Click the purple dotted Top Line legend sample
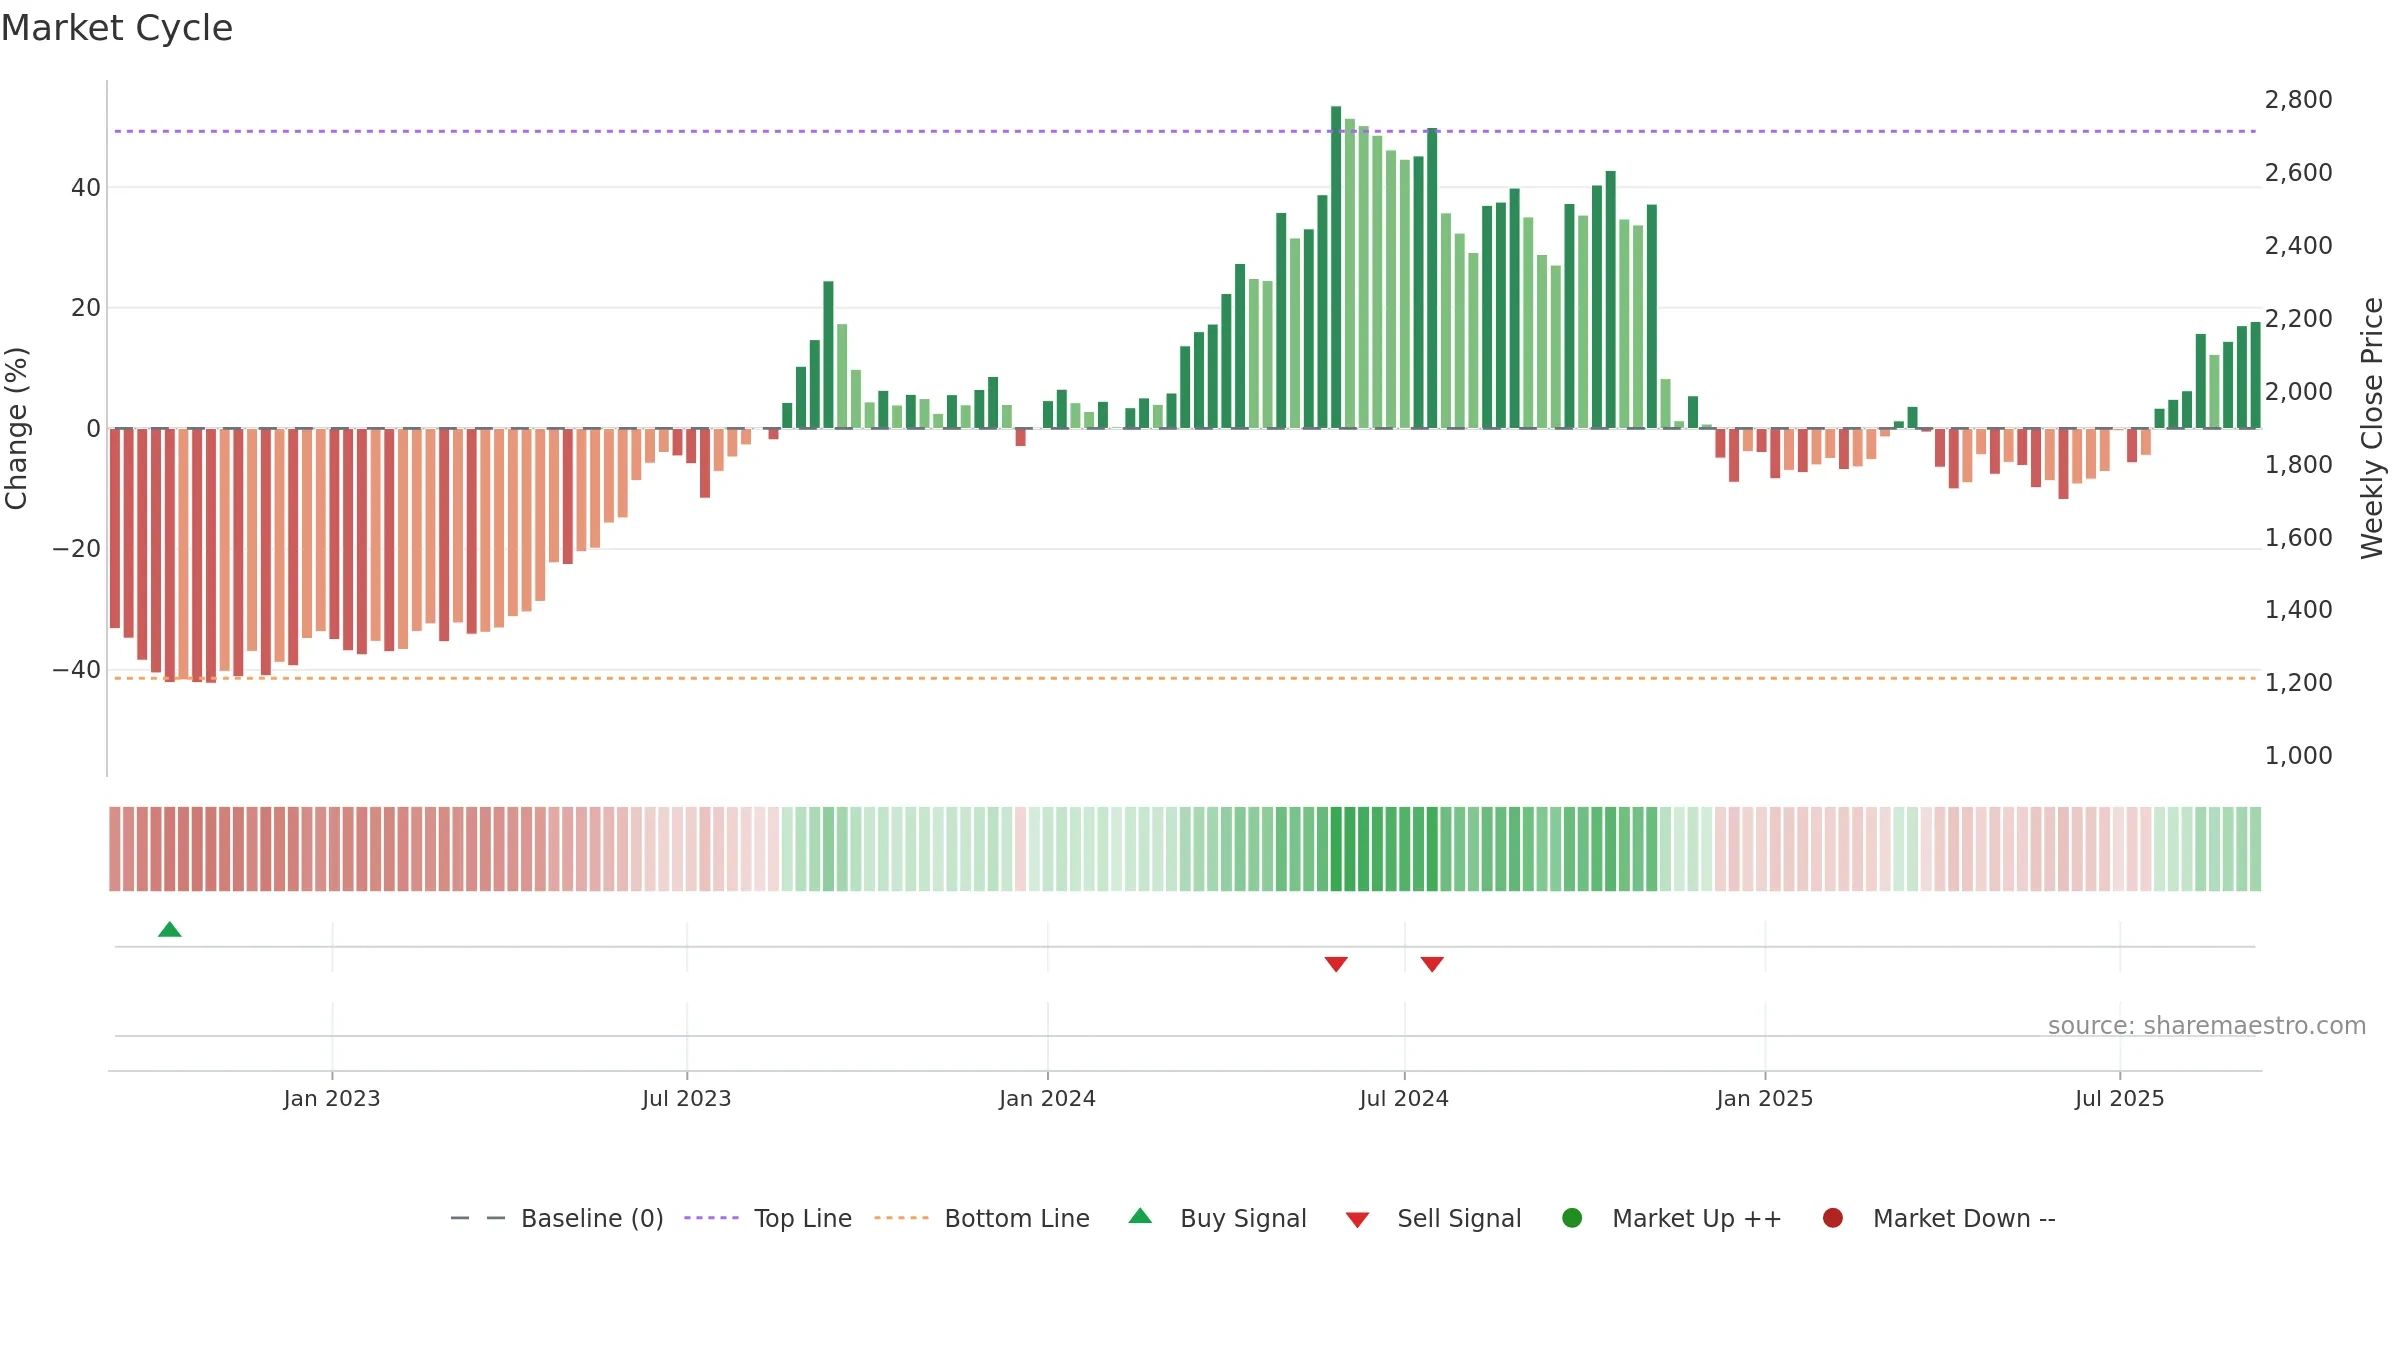Image resolution: width=2400 pixels, height=1350 pixels. (x=711, y=1218)
